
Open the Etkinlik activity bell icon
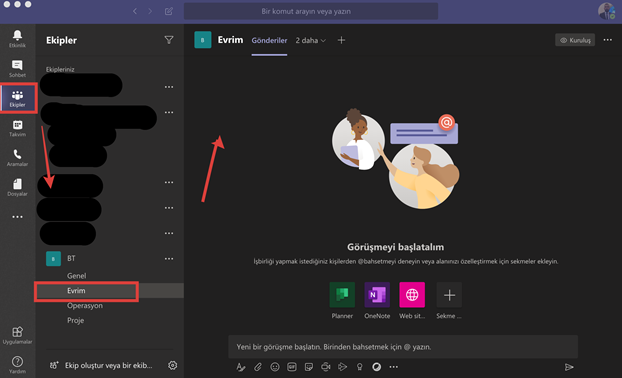click(x=17, y=38)
